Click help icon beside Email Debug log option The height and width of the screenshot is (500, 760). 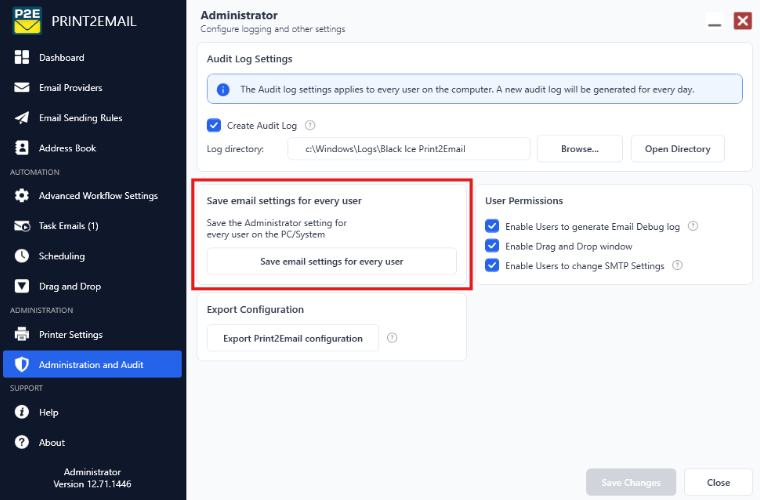click(x=693, y=226)
